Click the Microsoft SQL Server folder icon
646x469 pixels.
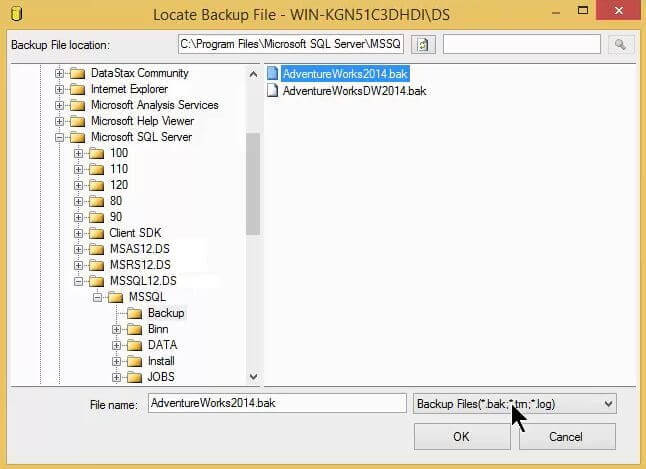click(x=77, y=137)
